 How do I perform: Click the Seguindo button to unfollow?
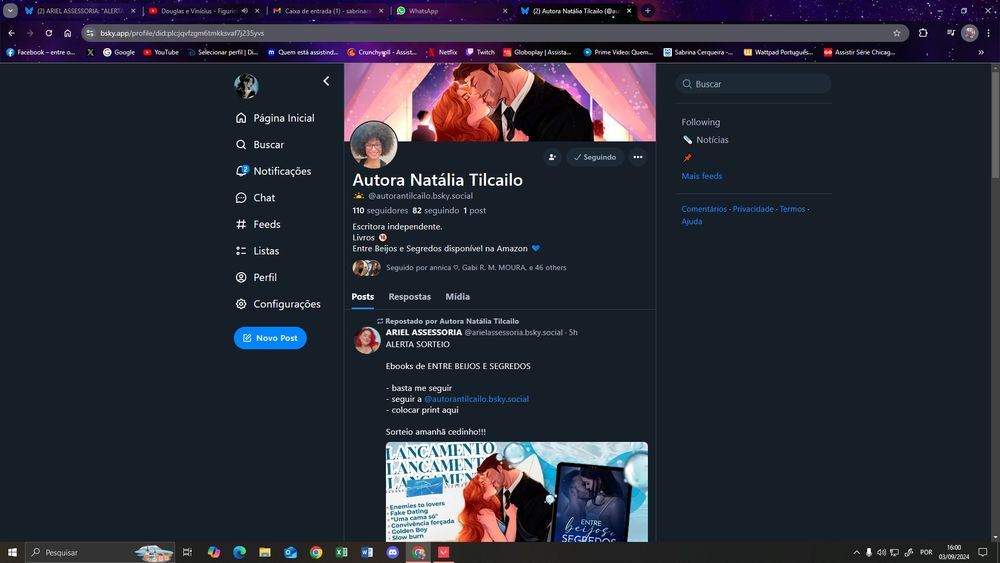click(x=595, y=157)
